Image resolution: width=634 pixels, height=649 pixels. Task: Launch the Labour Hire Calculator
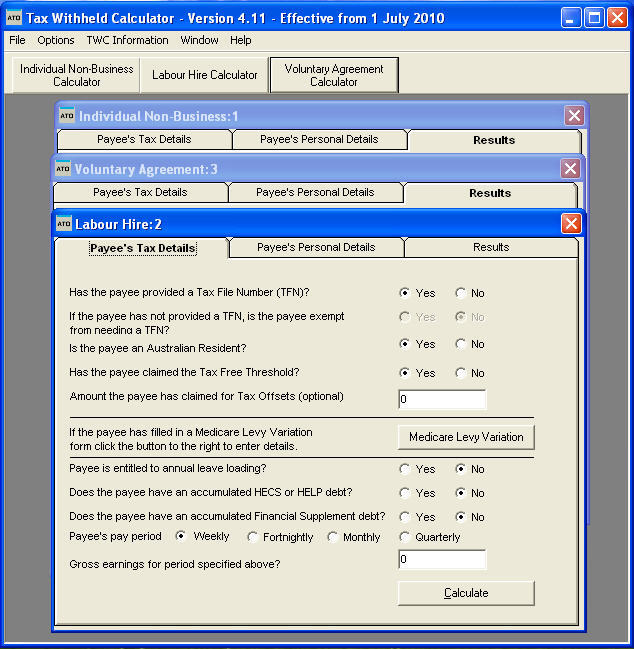point(204,75)
